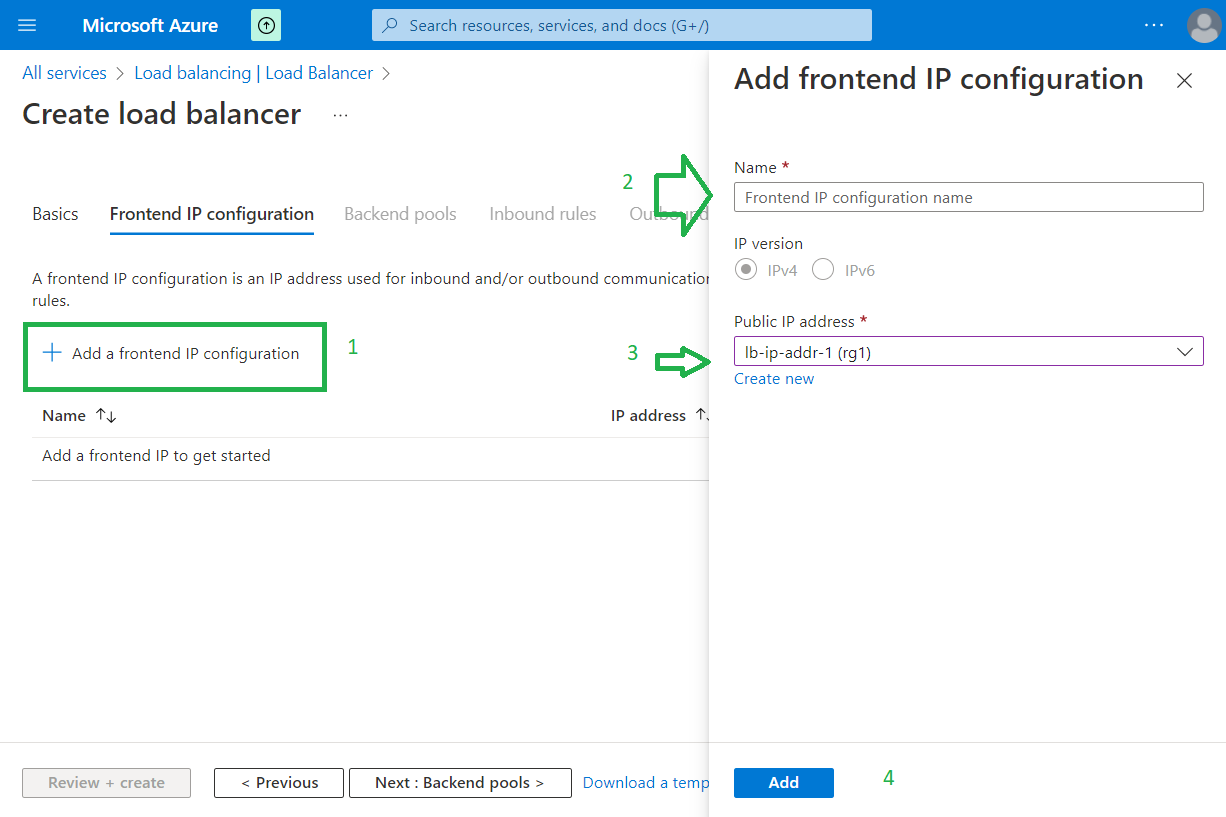Select the IPv4 radio button
1226x817 pixels.
[x=745, y=270]
